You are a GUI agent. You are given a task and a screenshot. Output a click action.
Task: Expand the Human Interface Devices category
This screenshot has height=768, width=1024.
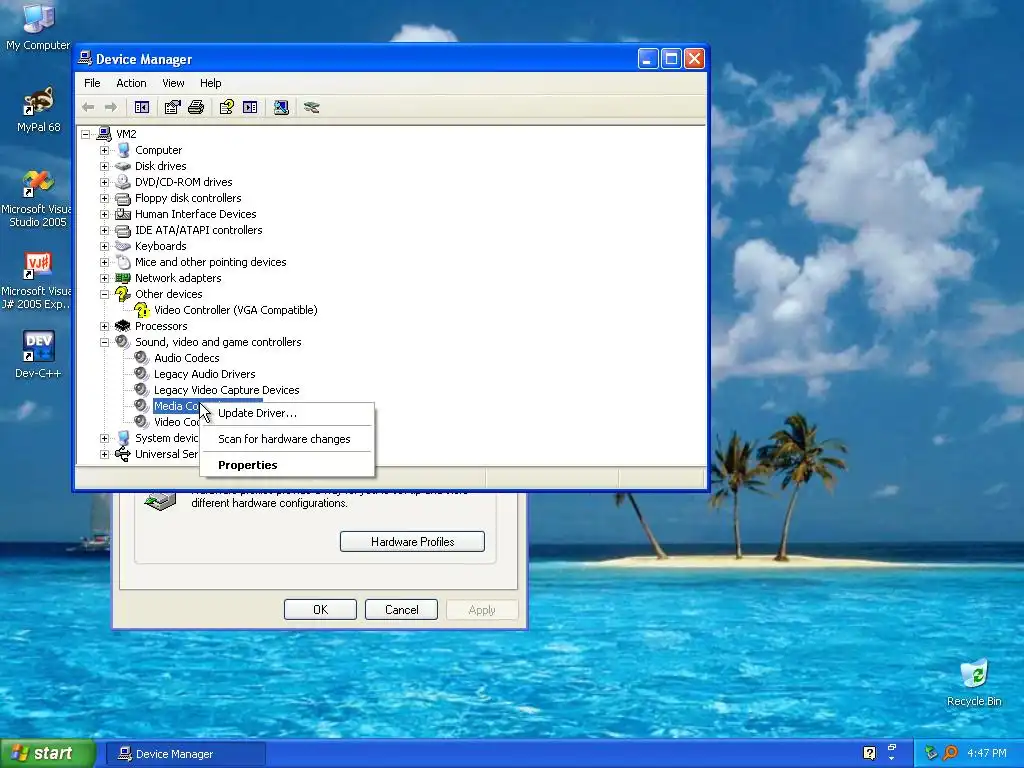[x=104, y=214]
